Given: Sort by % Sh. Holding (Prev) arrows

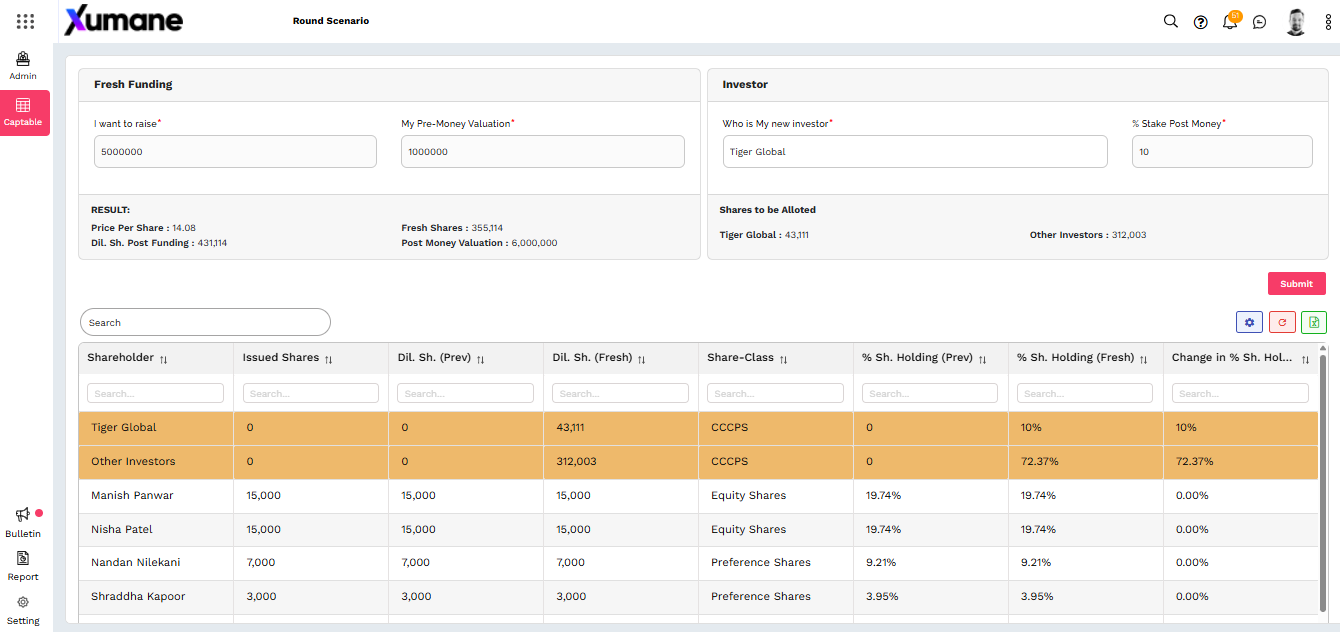Looking at the screenshot, I should [x=982, y=359].
